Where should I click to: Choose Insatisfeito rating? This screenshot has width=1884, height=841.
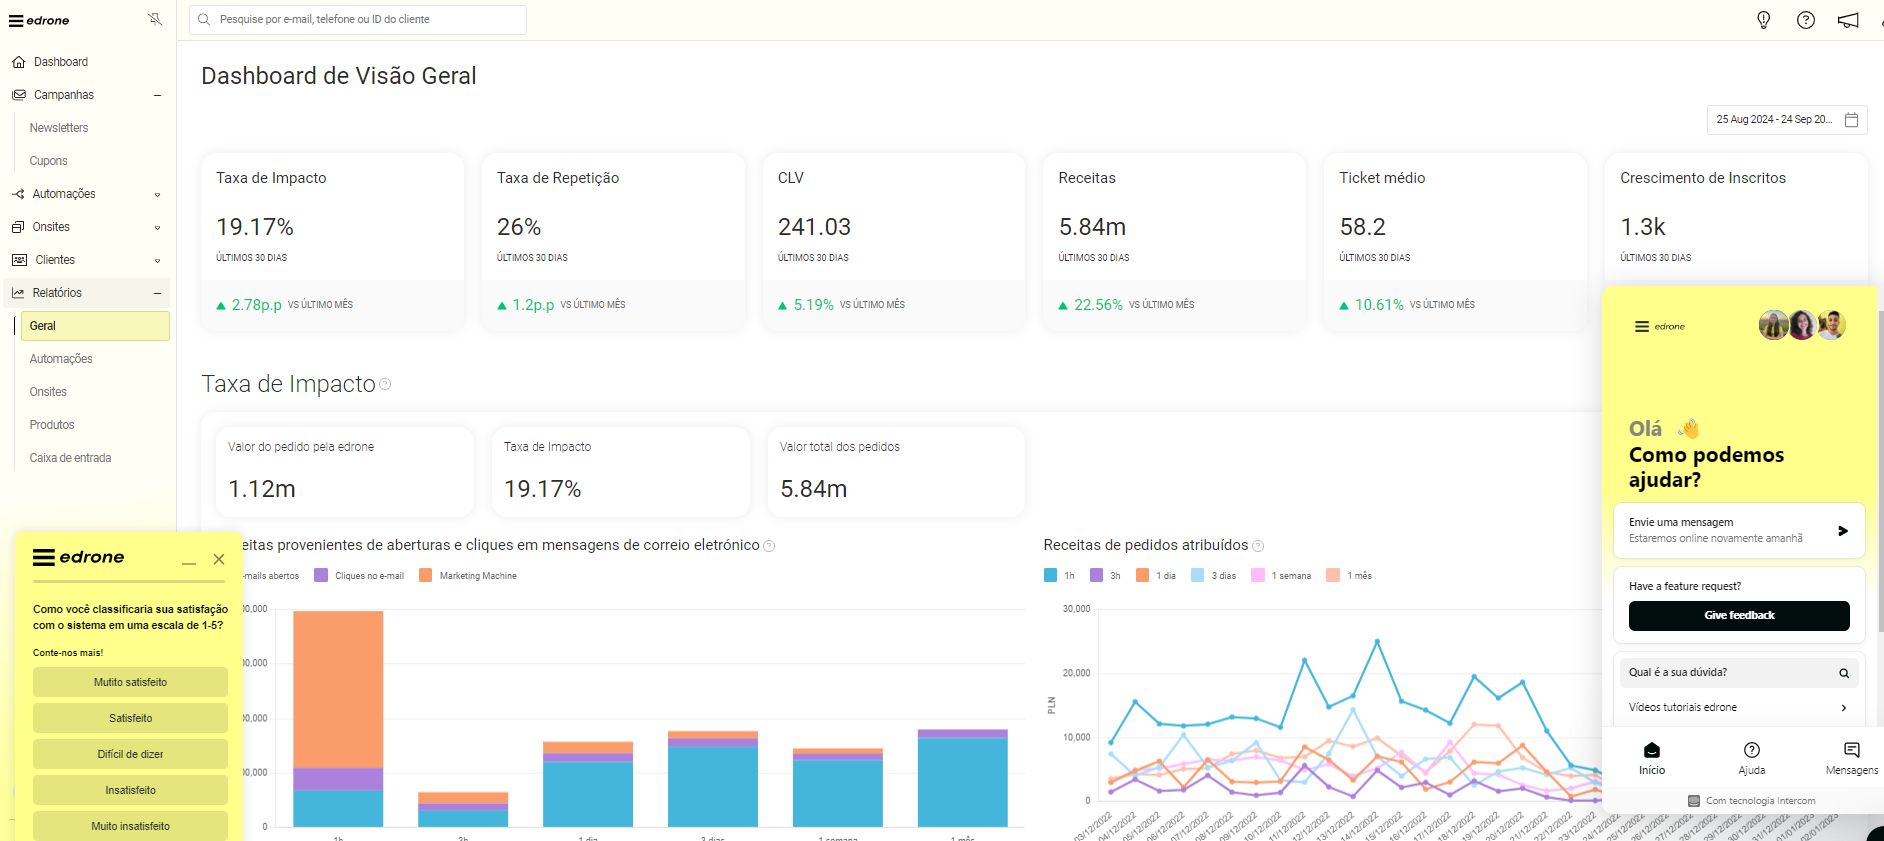click(x=130, y=790)
